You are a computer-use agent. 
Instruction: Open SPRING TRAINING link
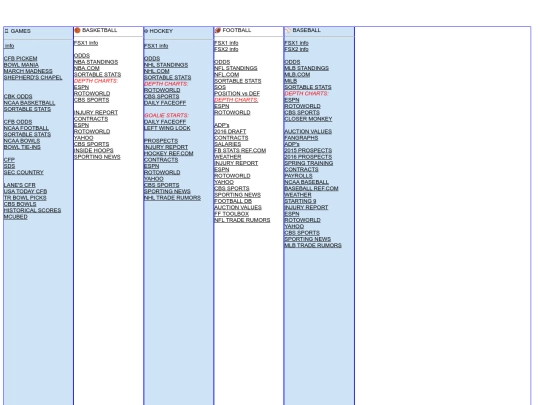309,163
